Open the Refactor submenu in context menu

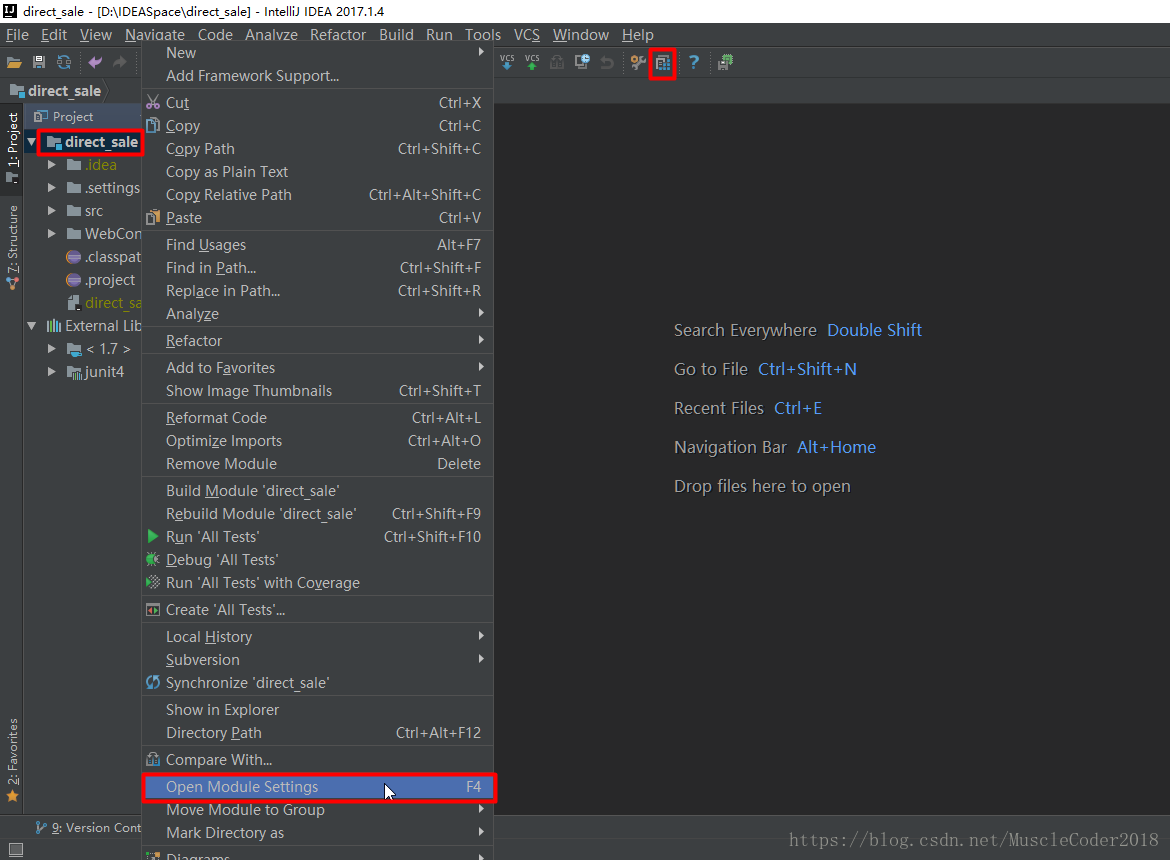point(317,341)
